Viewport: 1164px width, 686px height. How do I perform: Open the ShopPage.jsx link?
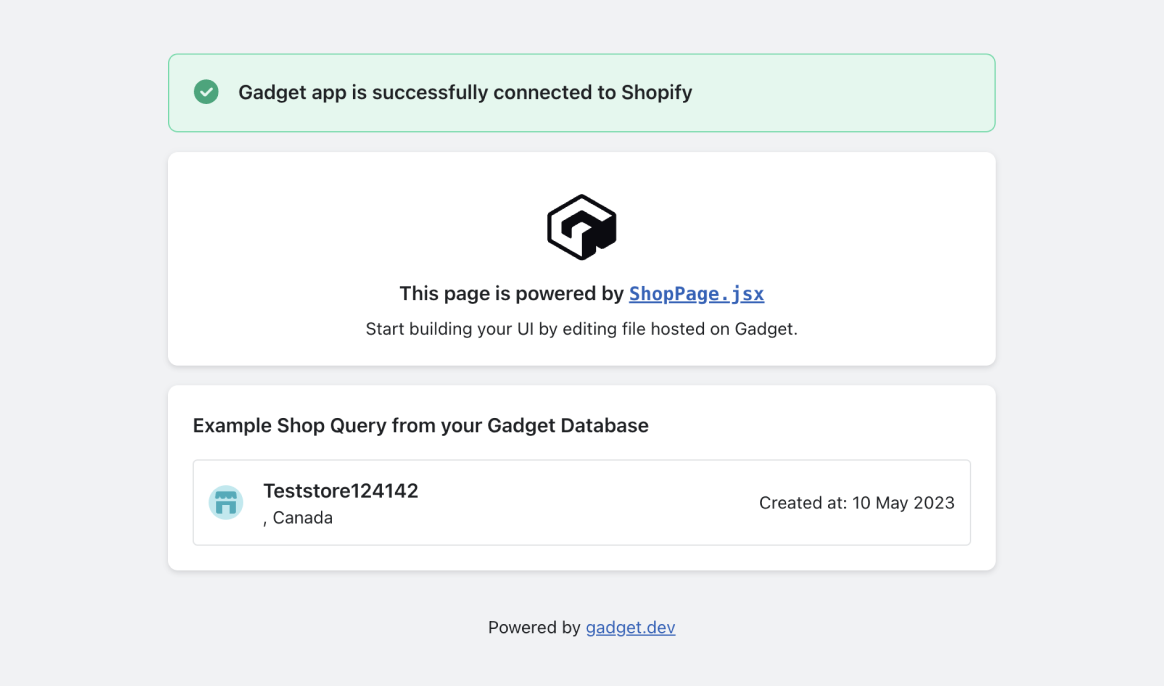pyautogui.click(x=696, y=294)
